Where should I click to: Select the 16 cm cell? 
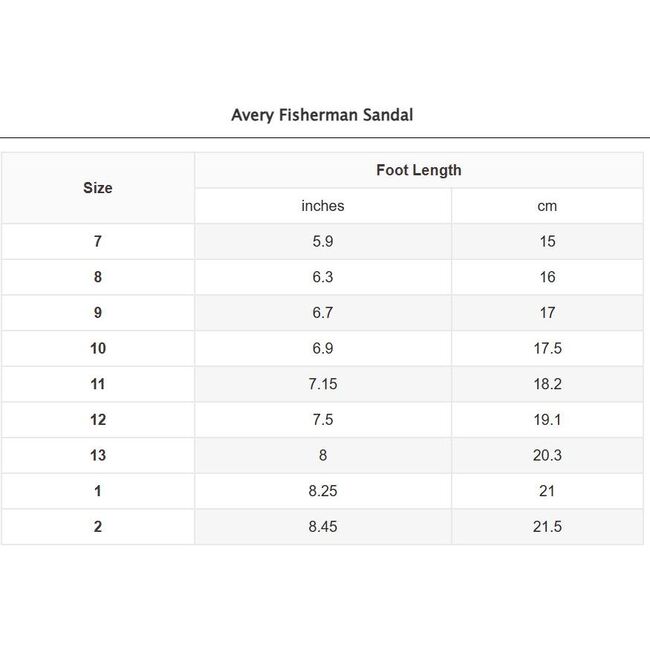pos(547,277)
